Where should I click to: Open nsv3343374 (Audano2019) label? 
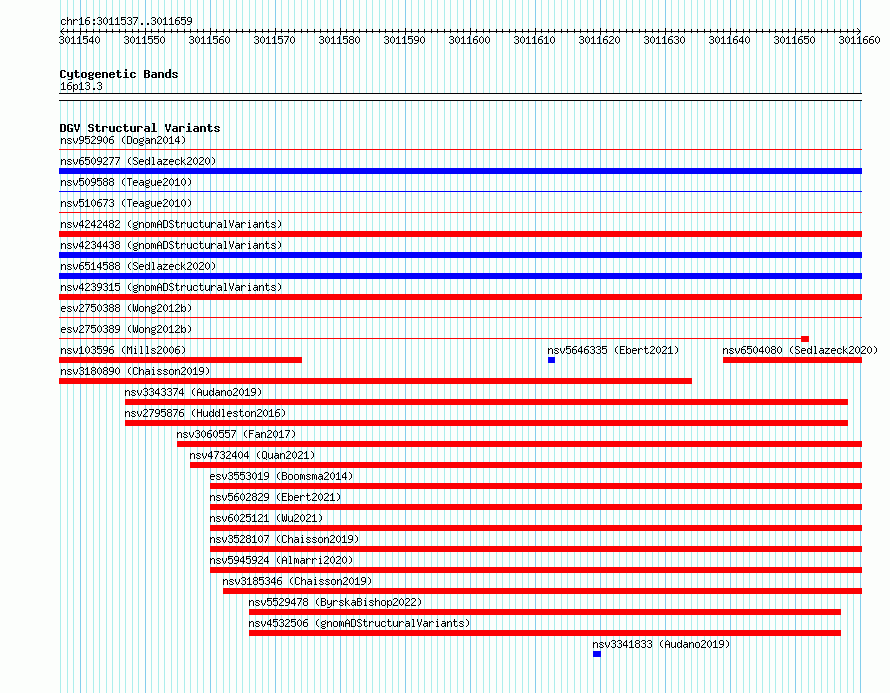(194, 392)
